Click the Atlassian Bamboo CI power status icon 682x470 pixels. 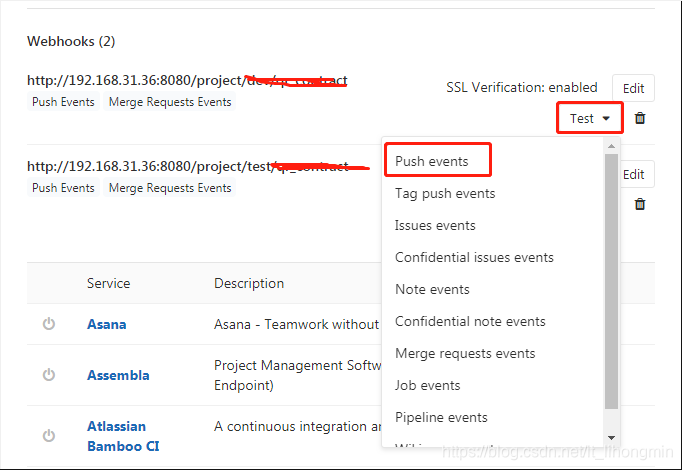point(49,436)
